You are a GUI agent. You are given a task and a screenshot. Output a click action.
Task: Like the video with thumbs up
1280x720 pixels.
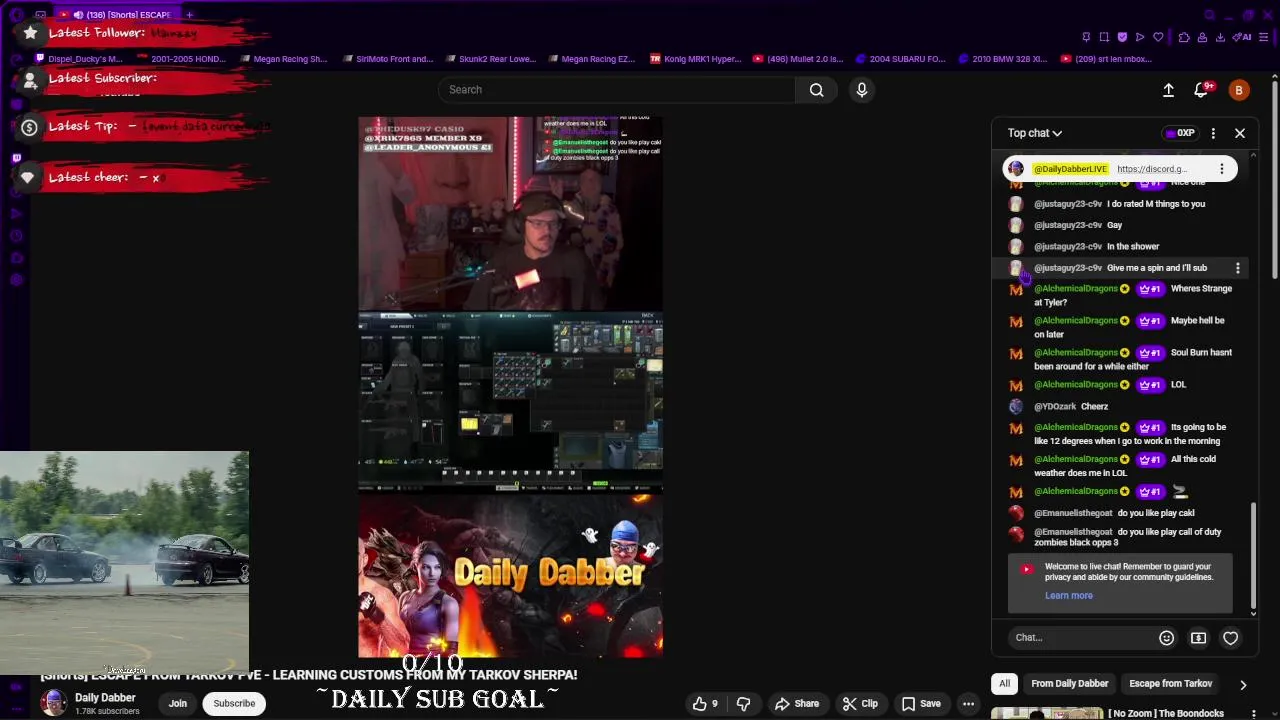tap(706, 704)
